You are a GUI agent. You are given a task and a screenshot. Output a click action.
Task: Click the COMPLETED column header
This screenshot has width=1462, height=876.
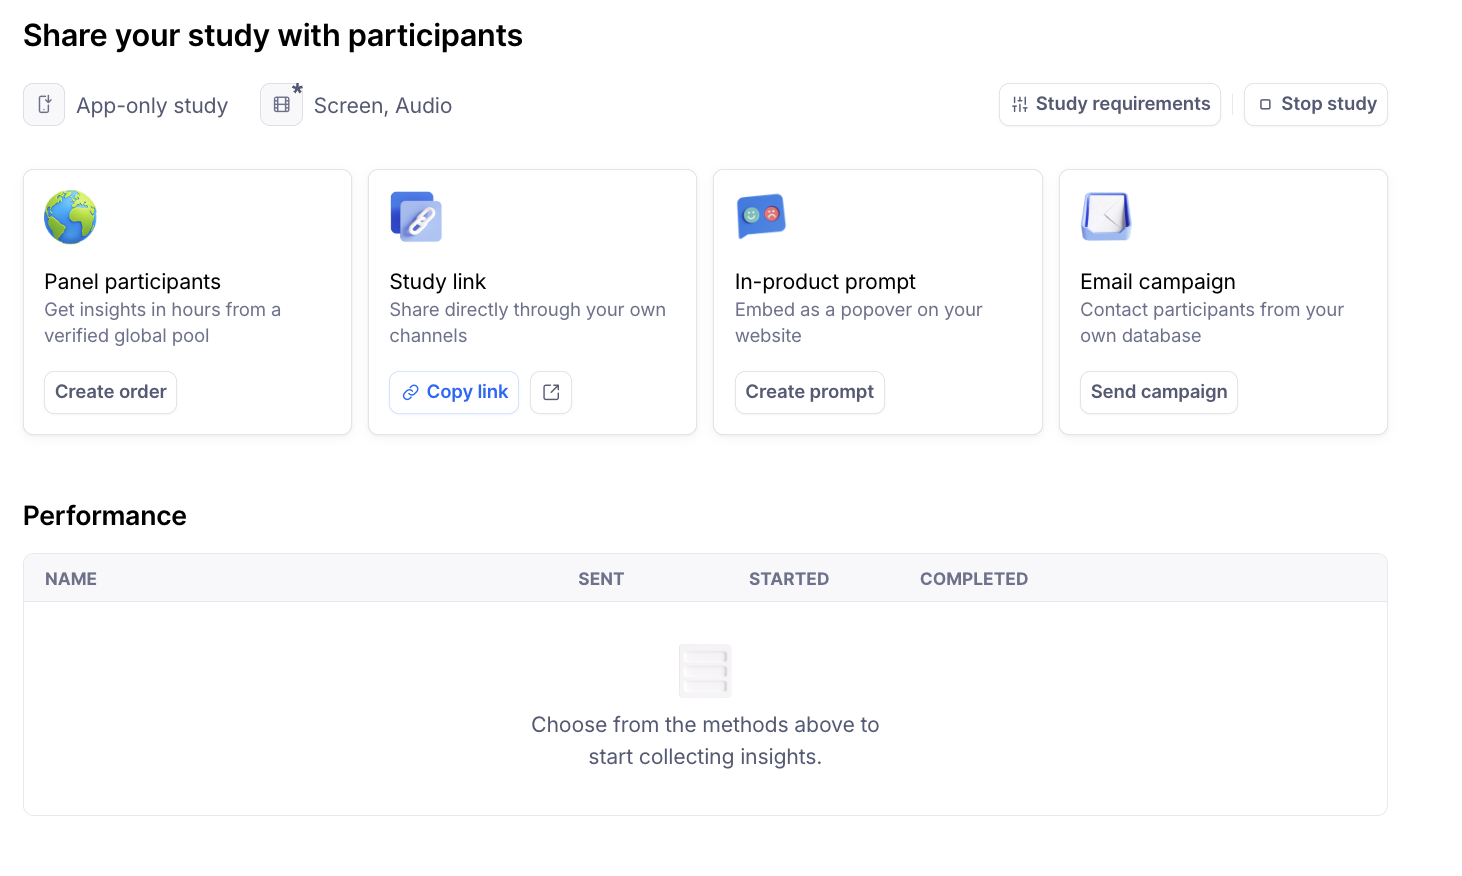pyautogui.click(x=974, y=579)
